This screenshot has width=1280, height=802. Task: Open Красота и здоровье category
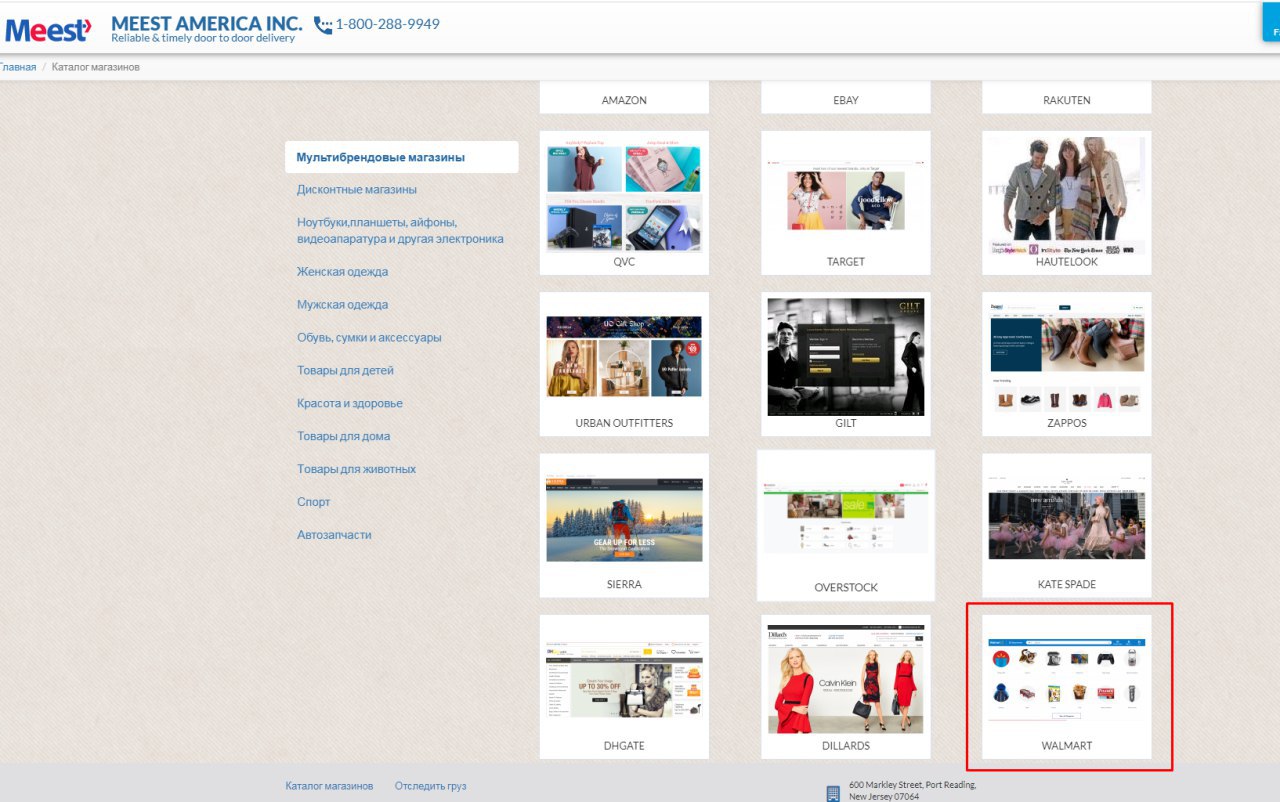pos(350,403)
